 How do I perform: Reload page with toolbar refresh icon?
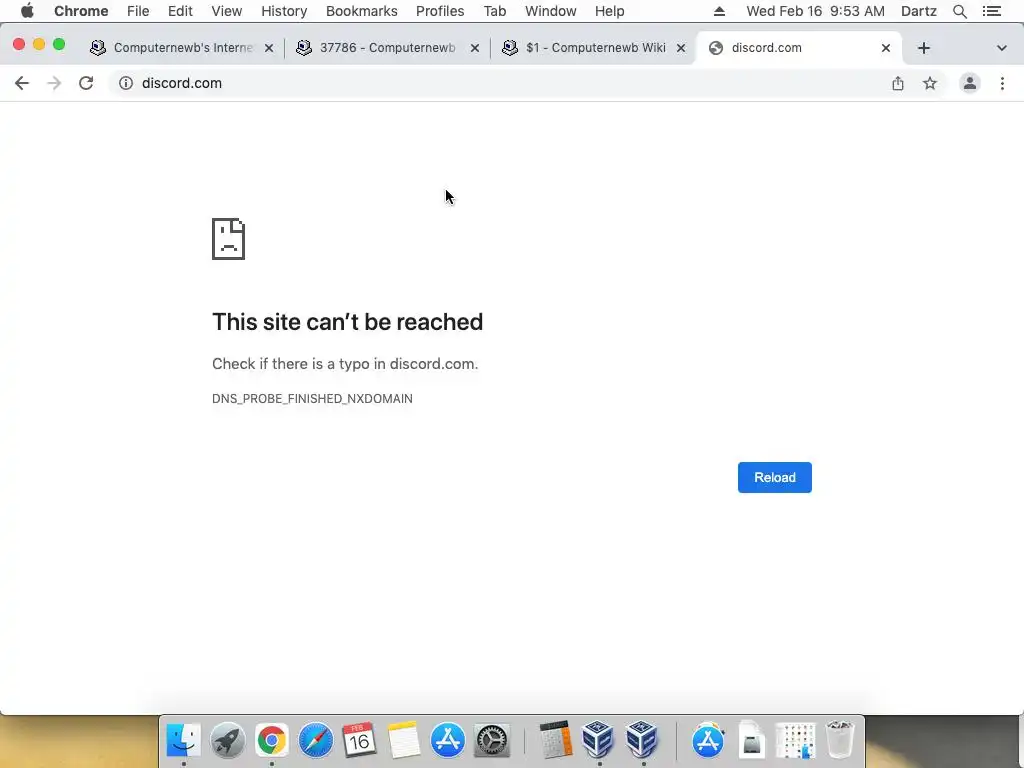86,83
